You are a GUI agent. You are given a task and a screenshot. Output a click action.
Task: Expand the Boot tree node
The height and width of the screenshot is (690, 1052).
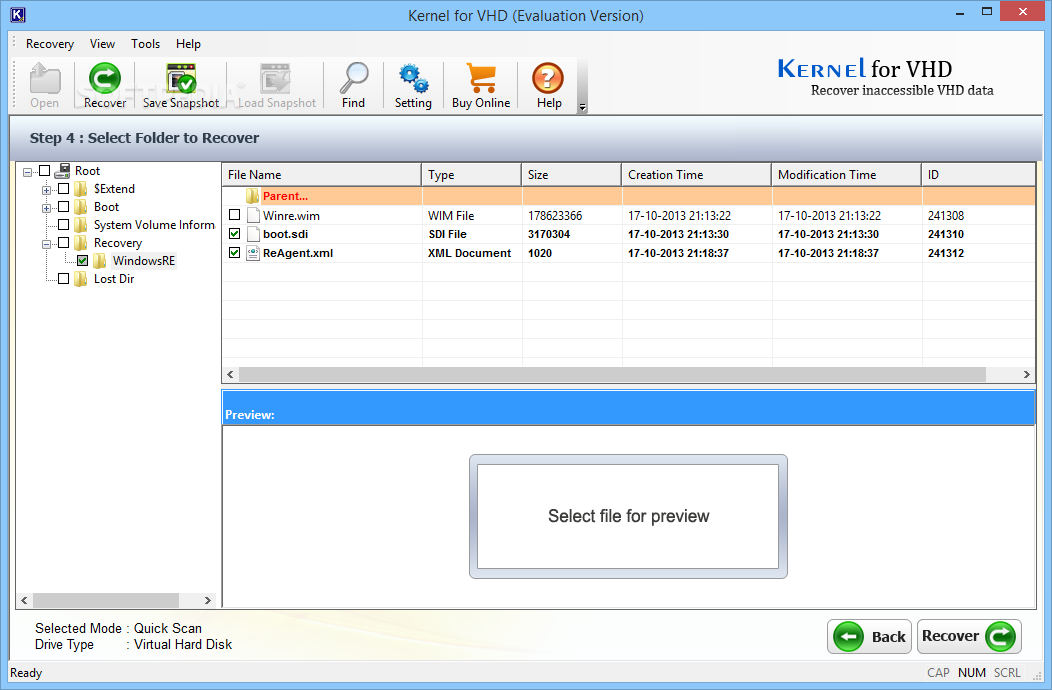[x=46, y=209]
